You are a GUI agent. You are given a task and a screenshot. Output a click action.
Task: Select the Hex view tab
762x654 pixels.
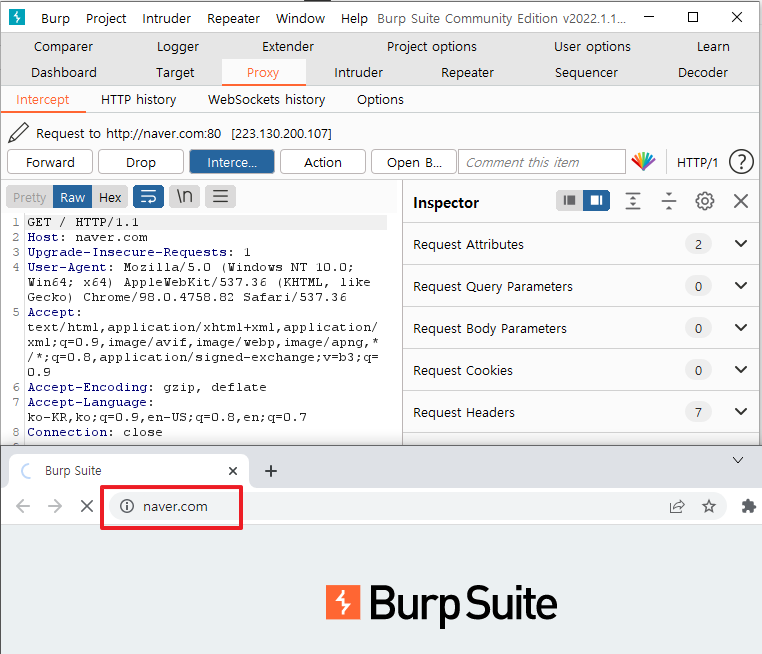pyautogui.click(x=110, y=197)
